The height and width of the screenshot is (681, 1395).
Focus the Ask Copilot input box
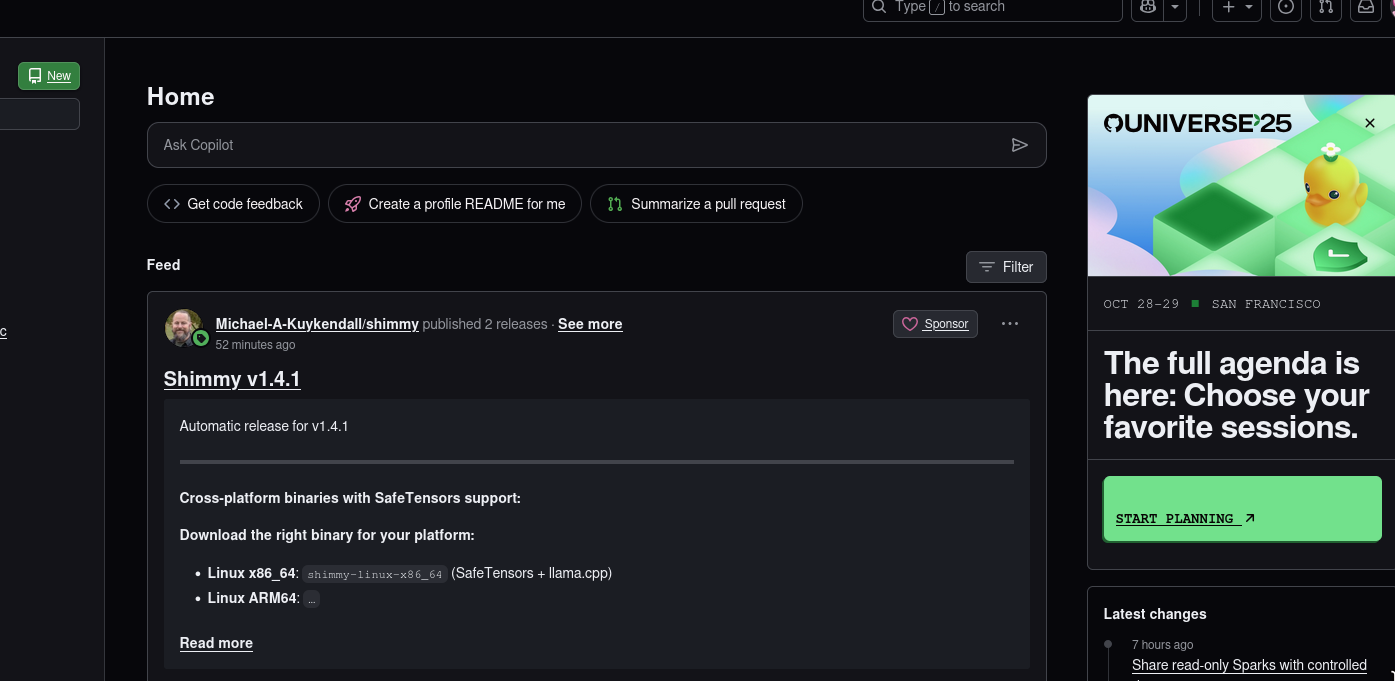[596, 145]
